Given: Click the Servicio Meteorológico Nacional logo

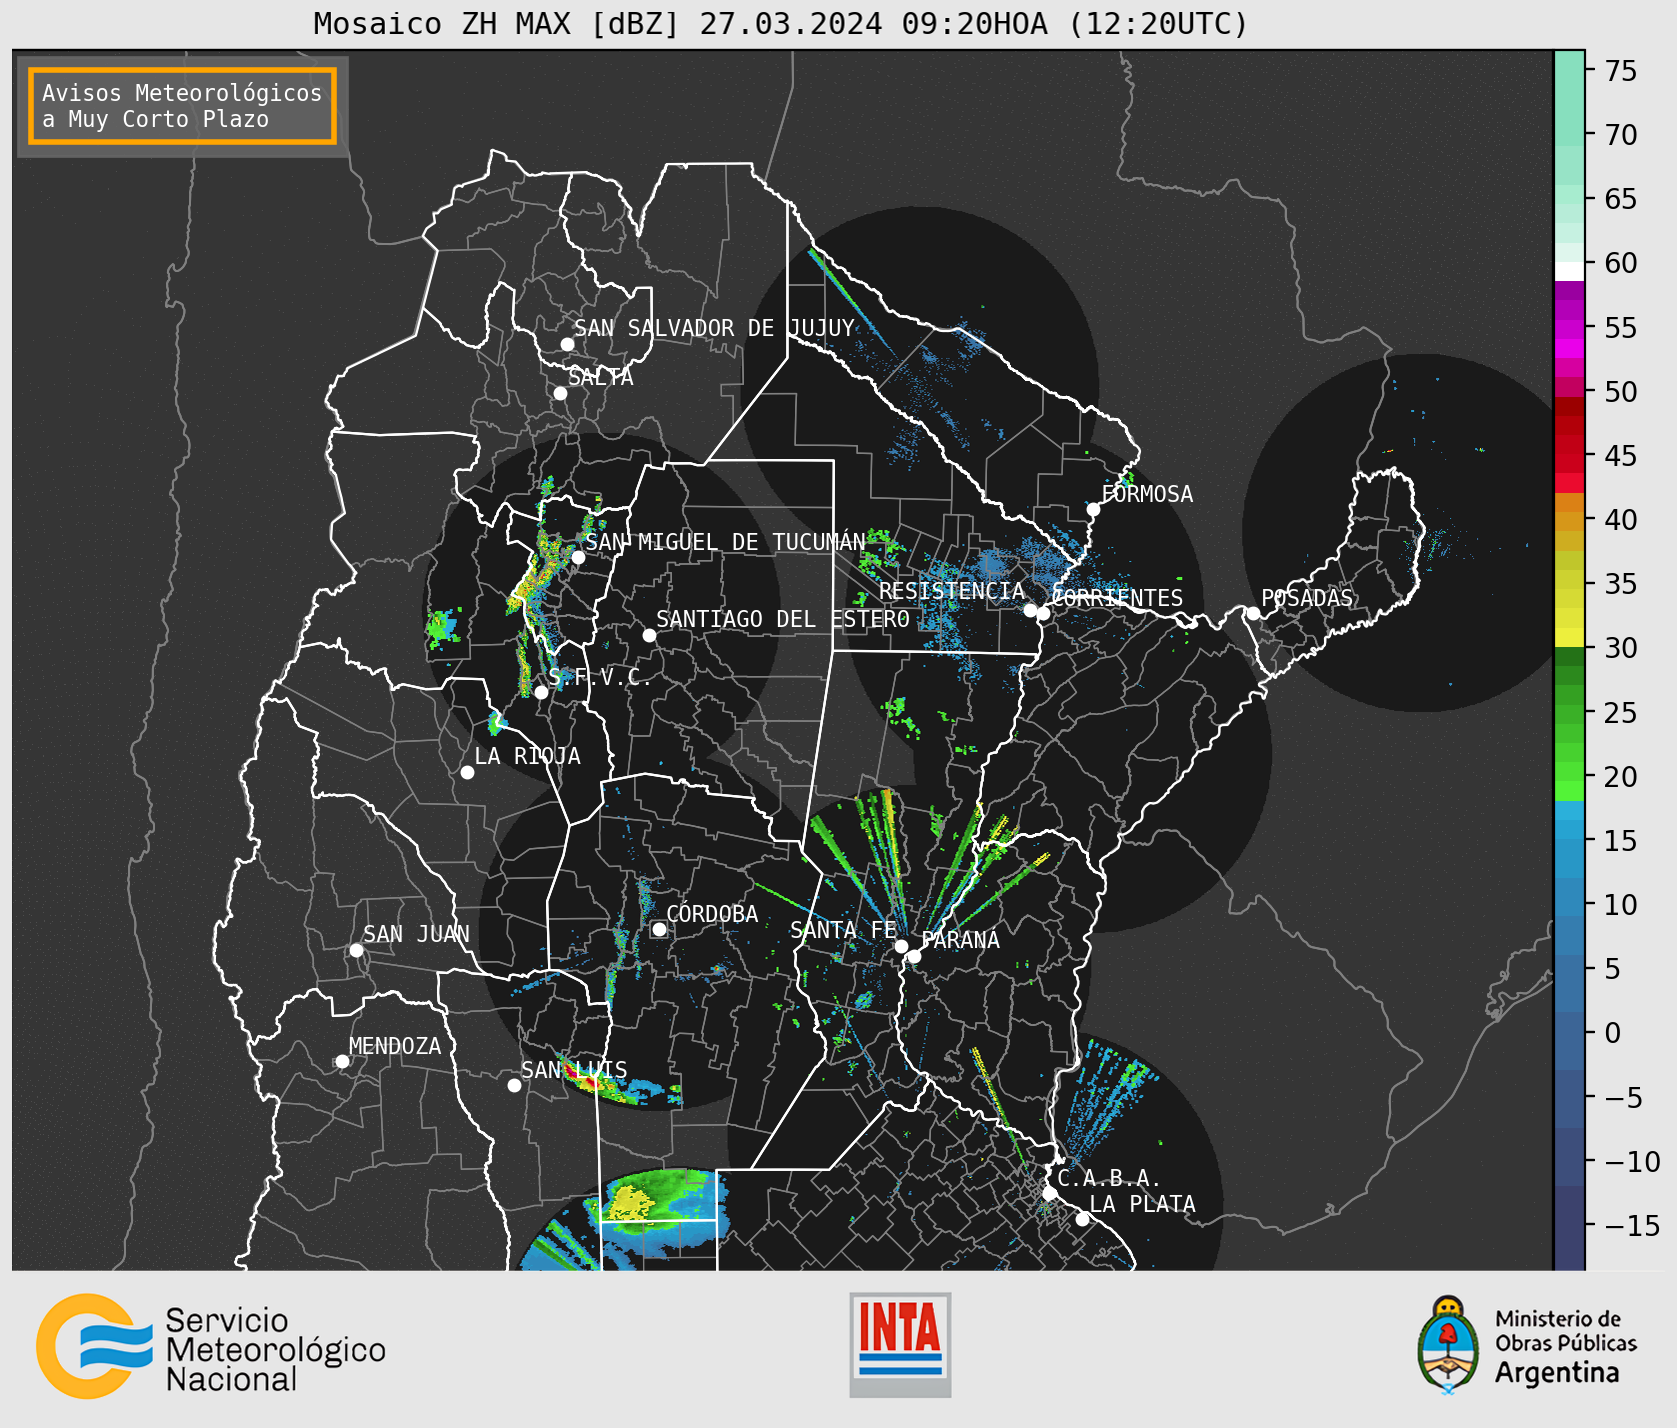Looking at the screenshot, I should tap(211, 1347).
